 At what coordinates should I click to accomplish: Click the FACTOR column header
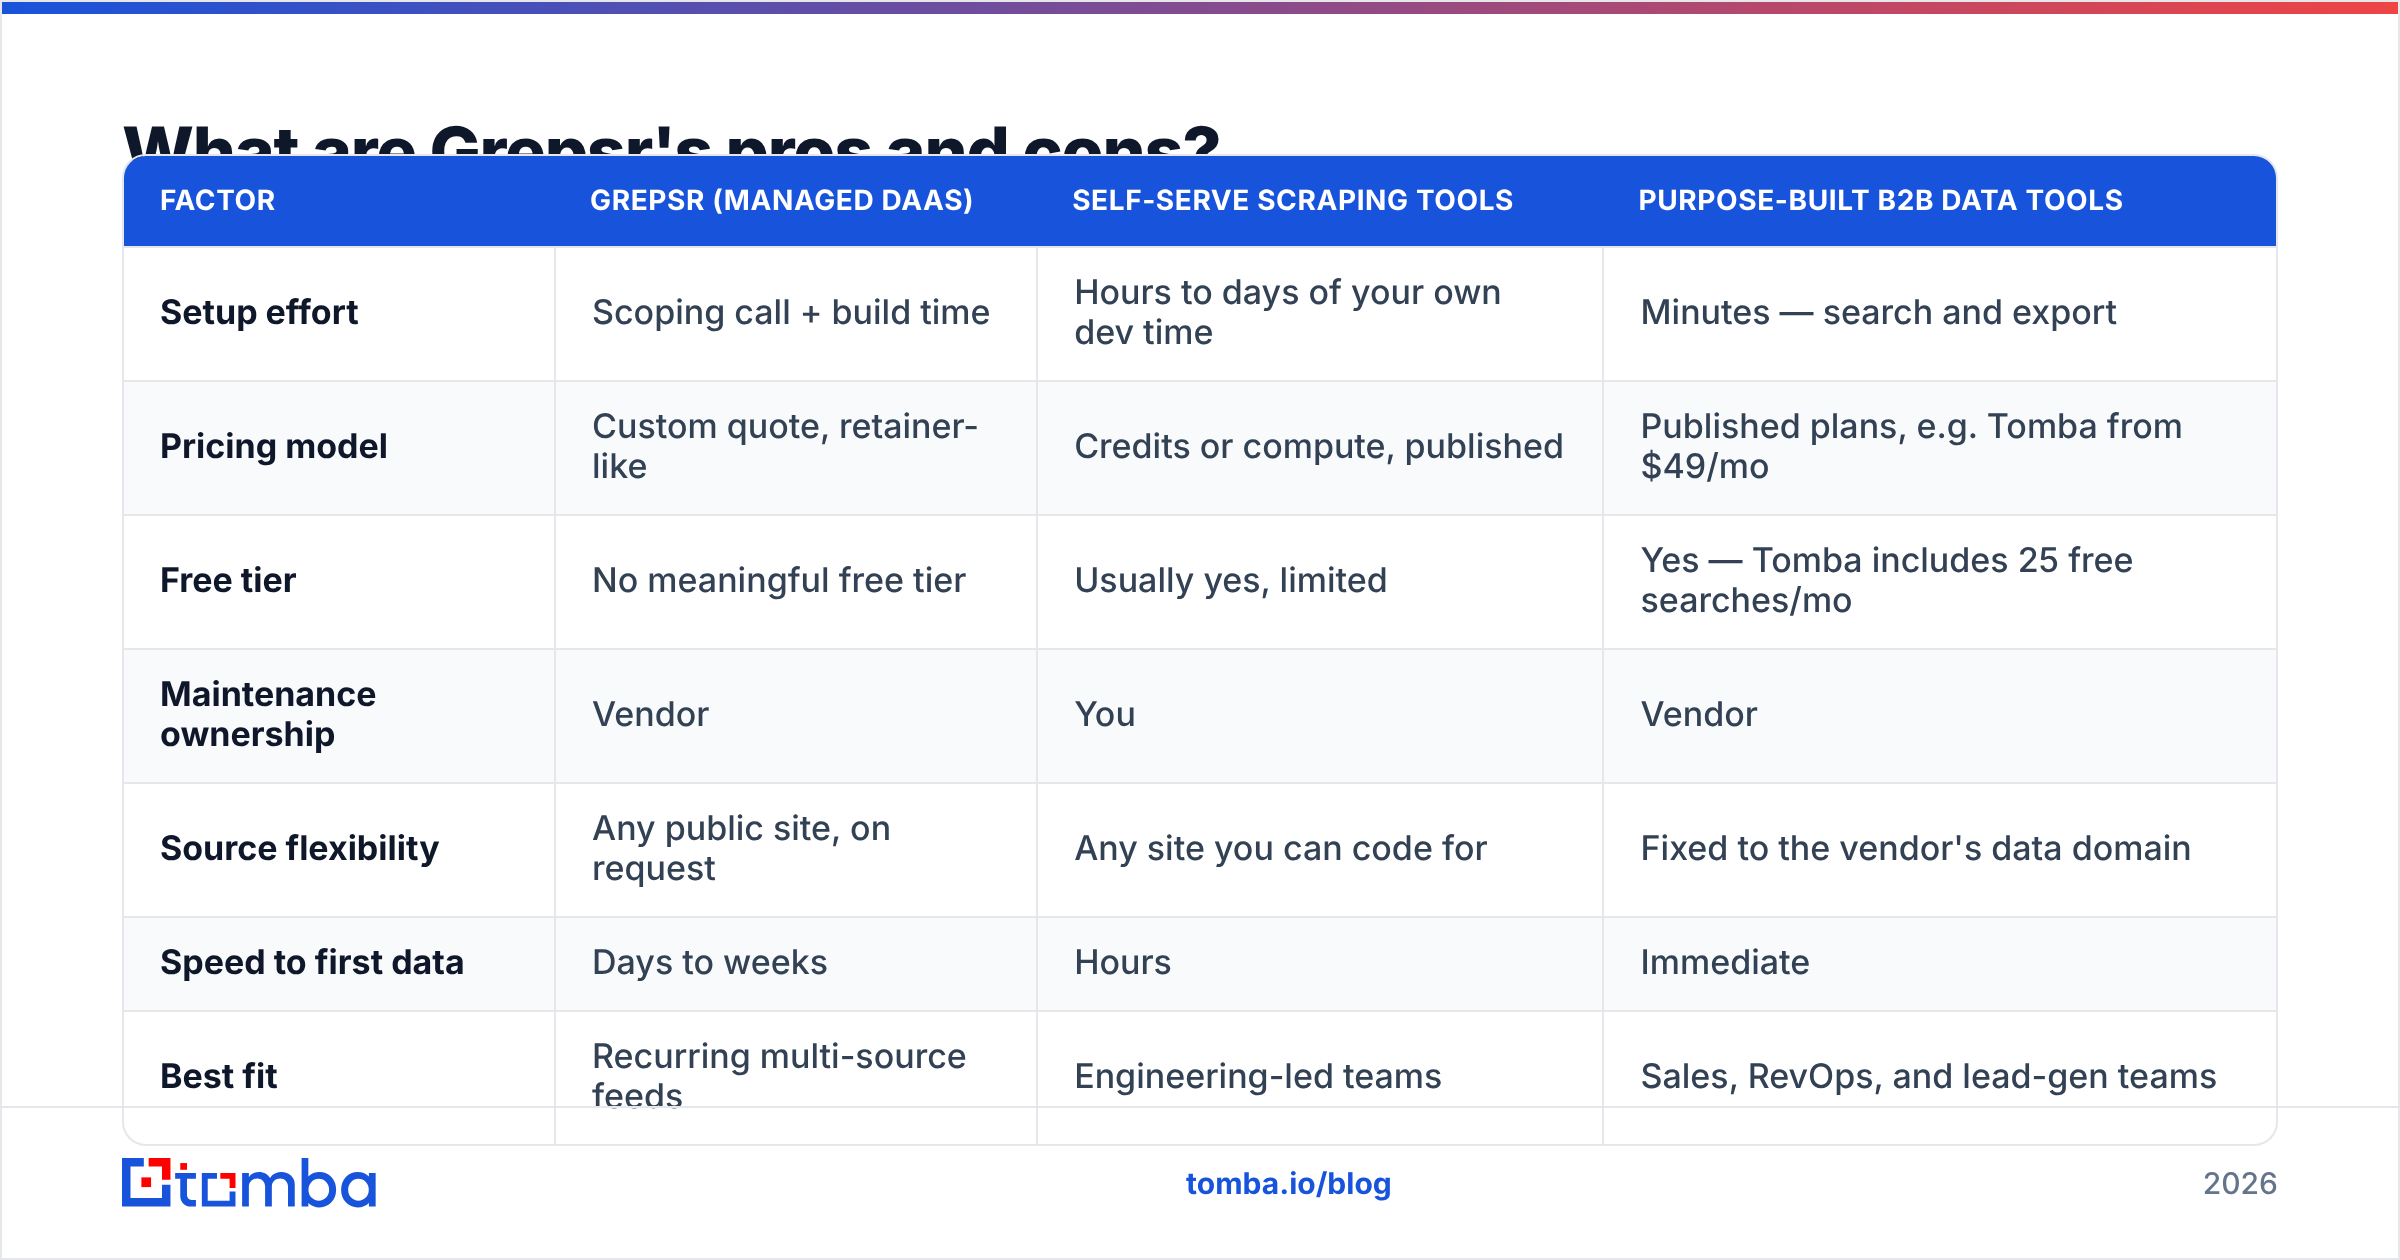pos(217,200)
